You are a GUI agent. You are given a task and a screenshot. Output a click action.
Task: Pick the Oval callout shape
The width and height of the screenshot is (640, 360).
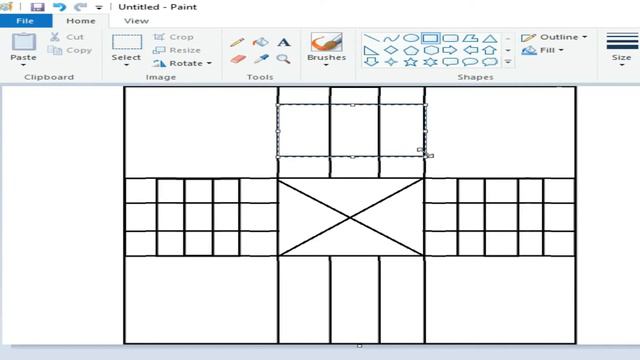point(470,62)
